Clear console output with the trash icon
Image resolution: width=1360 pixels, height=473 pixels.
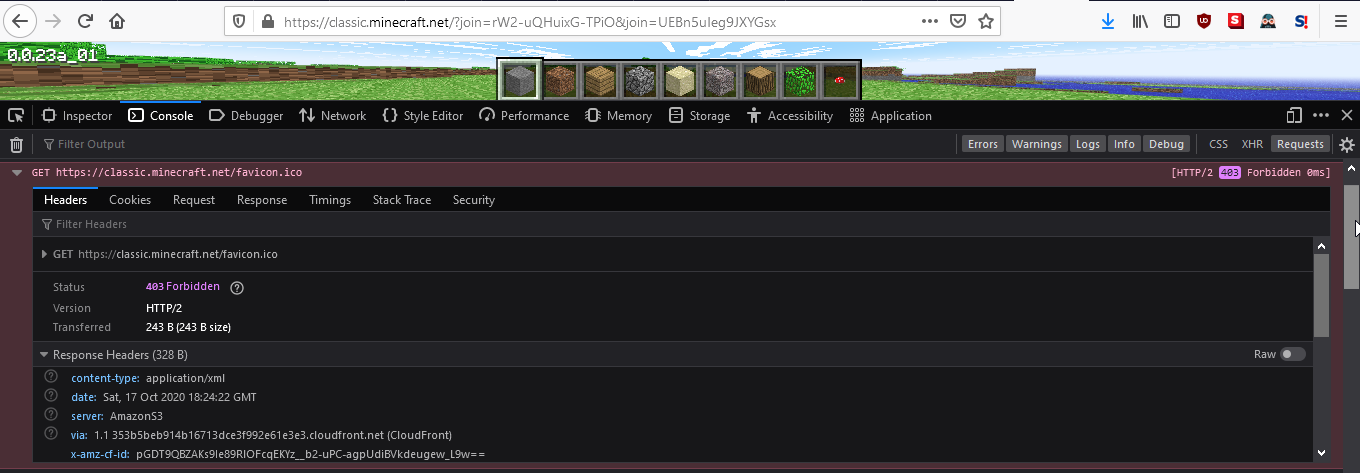(x=16, y=144)
